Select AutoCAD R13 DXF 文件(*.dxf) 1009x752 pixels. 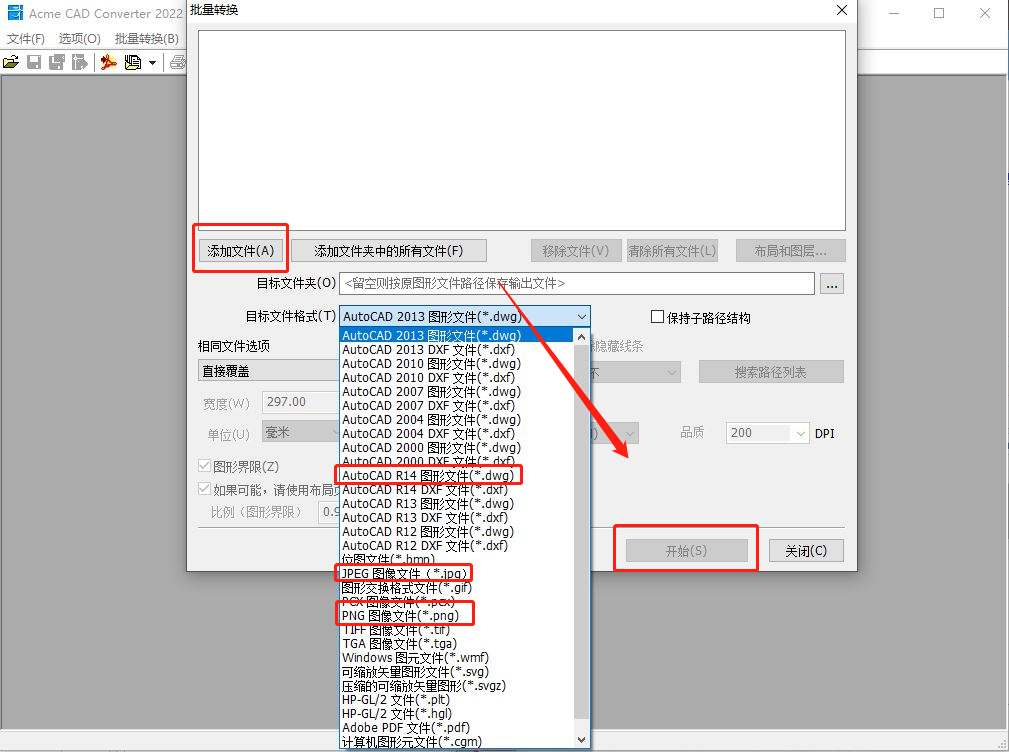[456, 518]
